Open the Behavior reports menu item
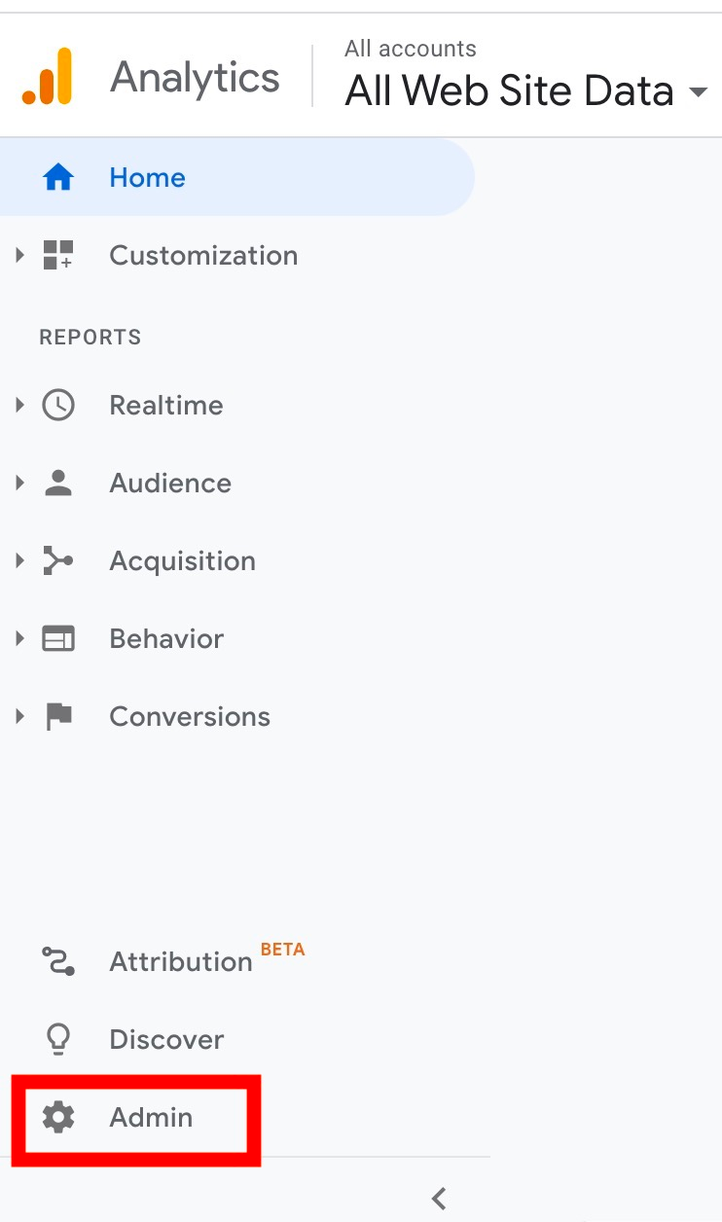 click(x=166, y=639)
